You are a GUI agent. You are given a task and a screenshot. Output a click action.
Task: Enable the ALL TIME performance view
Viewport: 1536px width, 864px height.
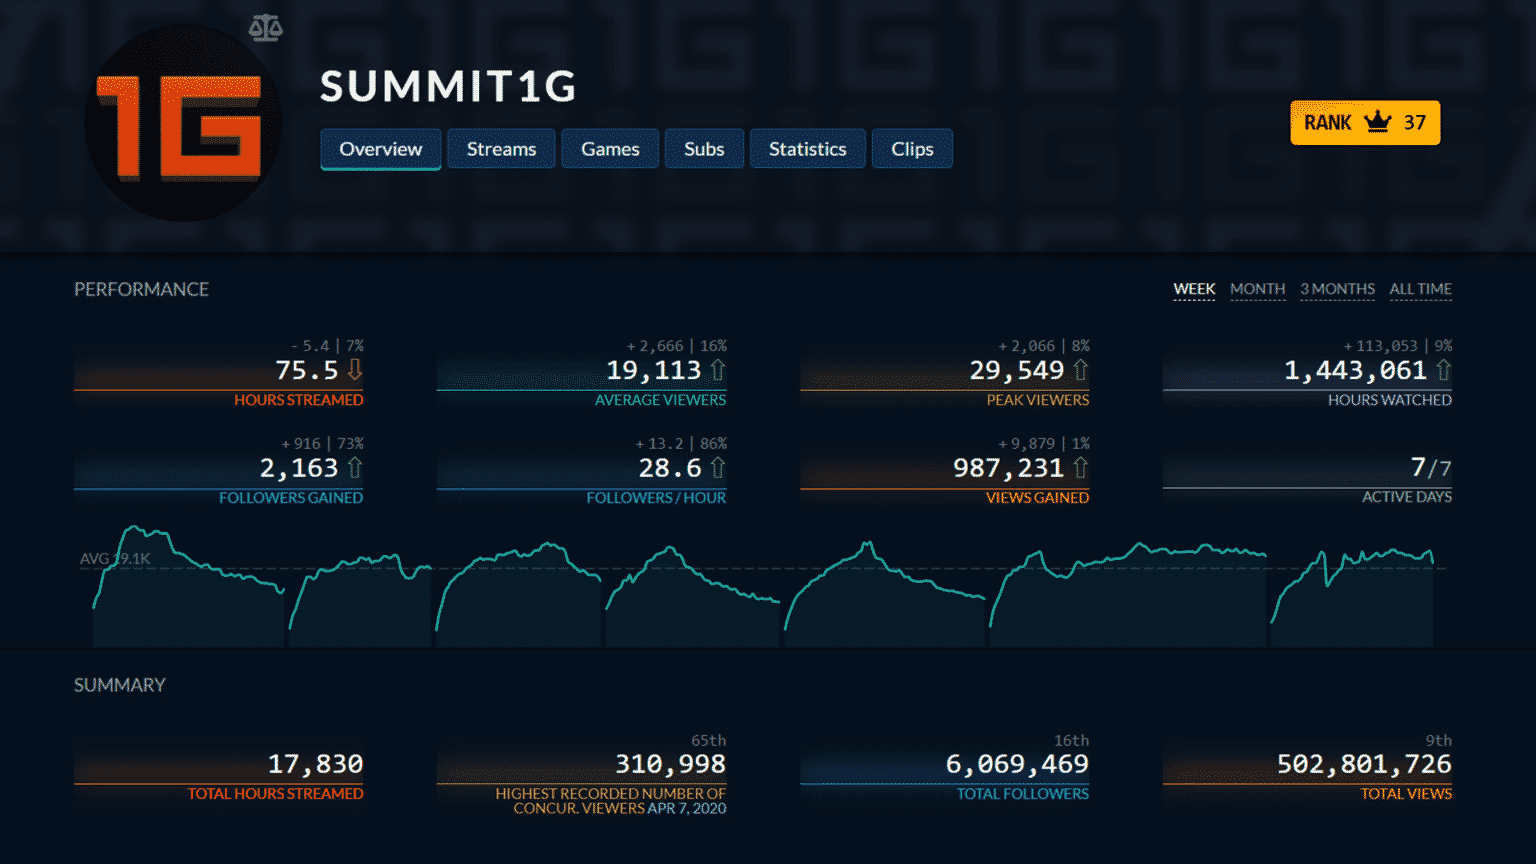click(x=1420, y=288)
